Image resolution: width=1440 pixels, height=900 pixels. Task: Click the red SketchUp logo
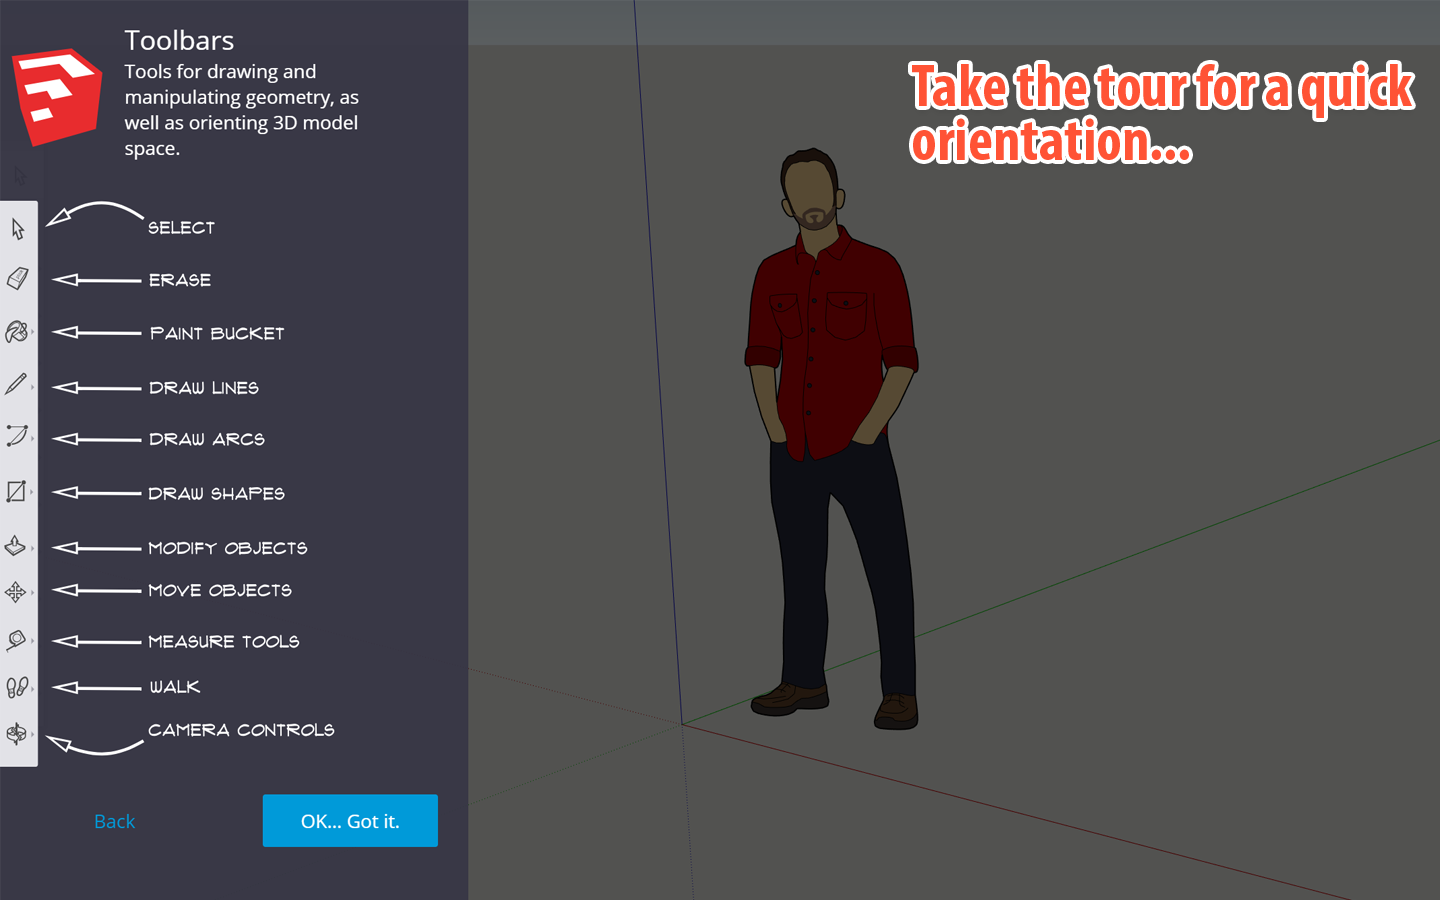56,97
